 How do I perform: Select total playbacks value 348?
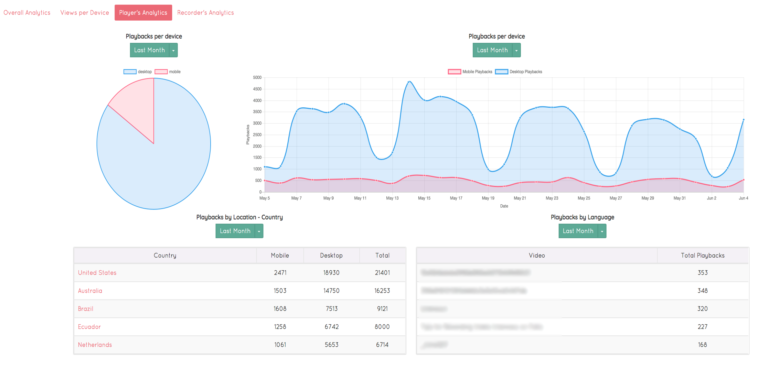point(703,291)
